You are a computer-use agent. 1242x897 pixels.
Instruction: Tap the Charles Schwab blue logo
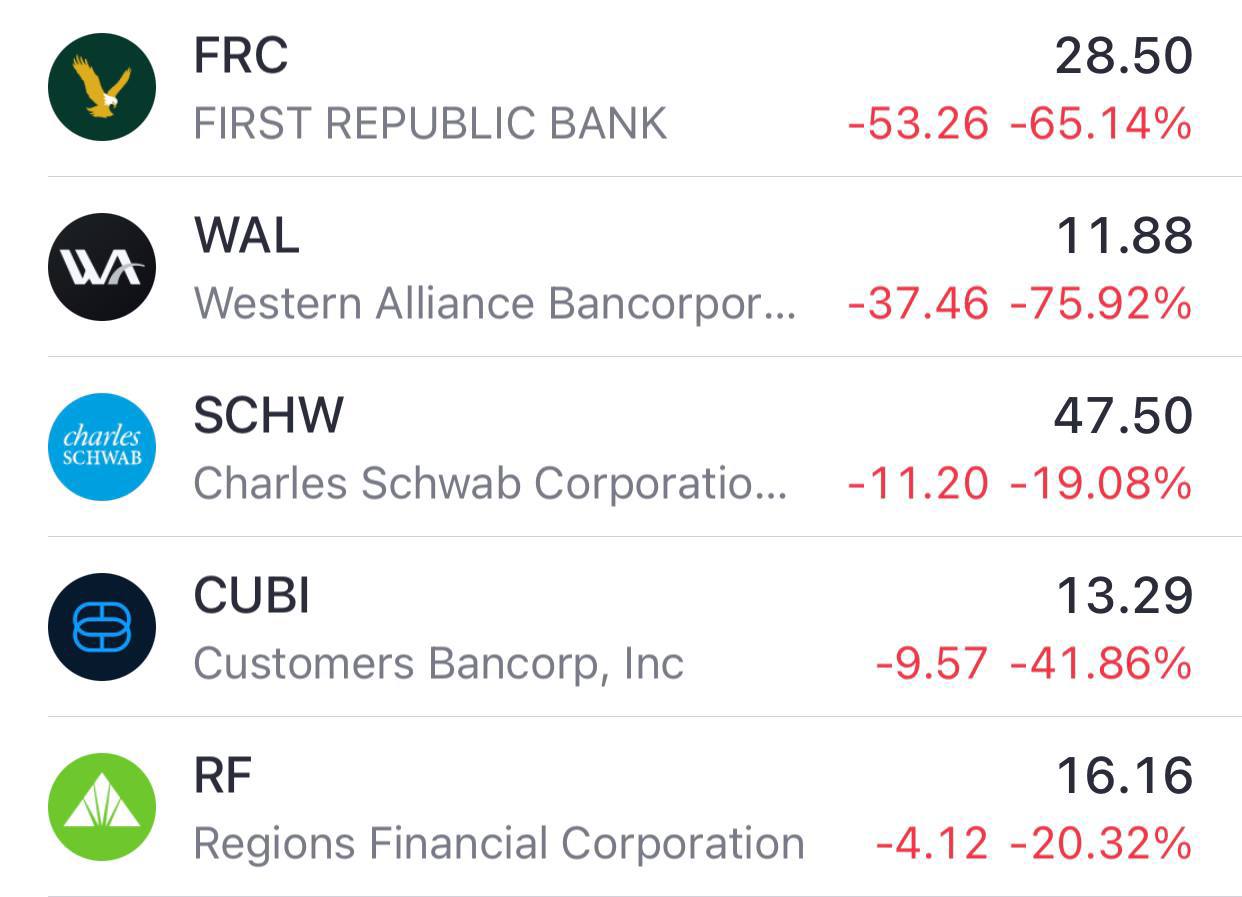pos(102,447)
